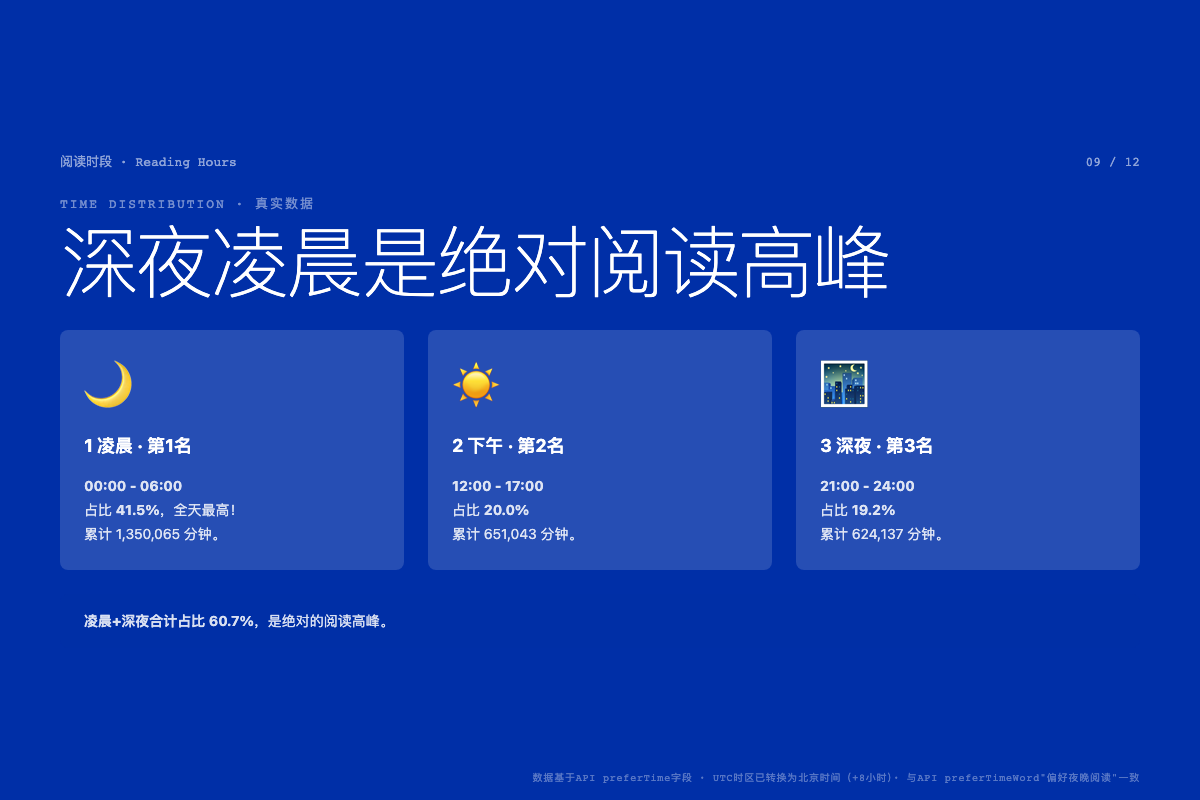The width and height of the screenshot is (1200, 800).
Task: Click the time range 21:00 - 24:00
Action: [867, 486]
